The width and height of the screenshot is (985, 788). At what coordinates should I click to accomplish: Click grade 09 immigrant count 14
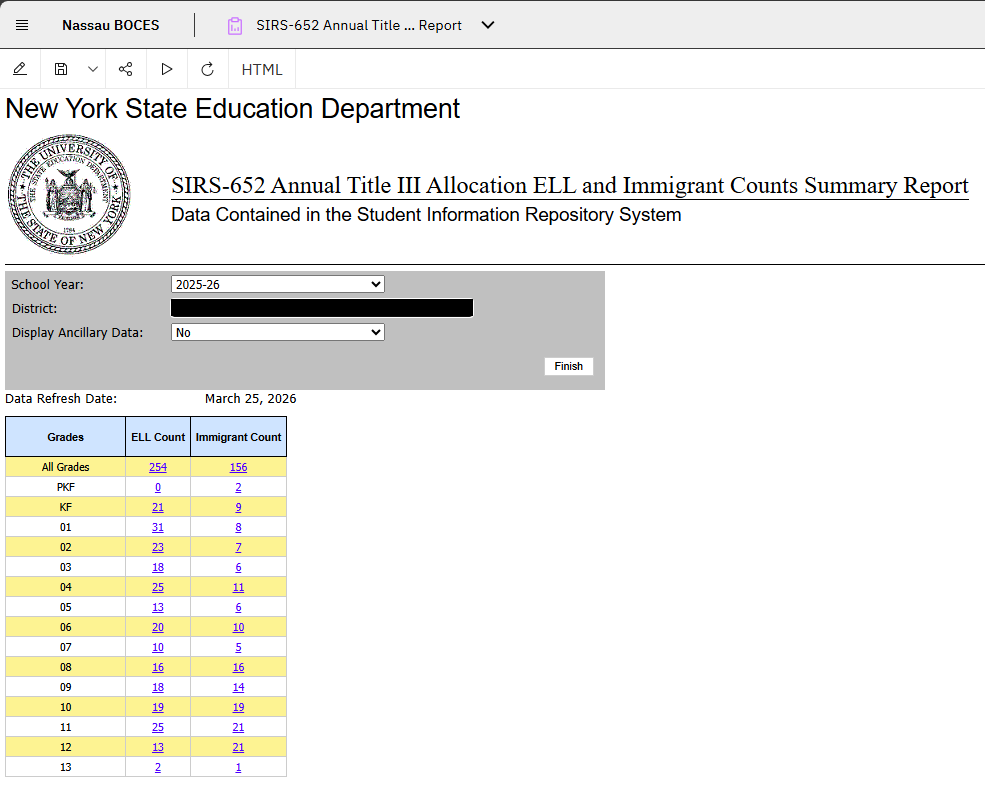pos(238,687)
